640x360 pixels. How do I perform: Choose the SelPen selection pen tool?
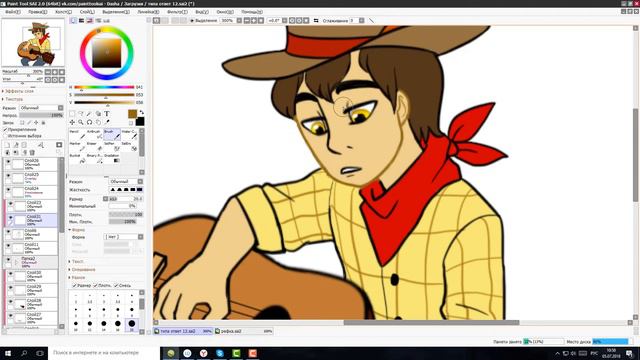pyautogui.click(x=112, y=147)
